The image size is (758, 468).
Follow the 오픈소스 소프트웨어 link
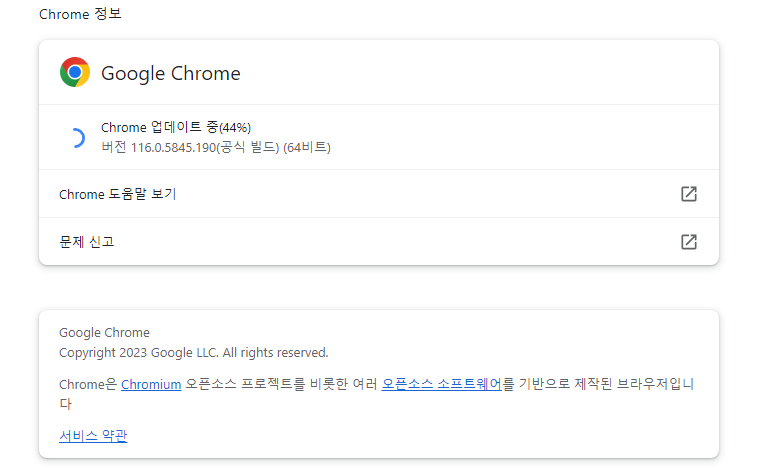pos(441,384)
